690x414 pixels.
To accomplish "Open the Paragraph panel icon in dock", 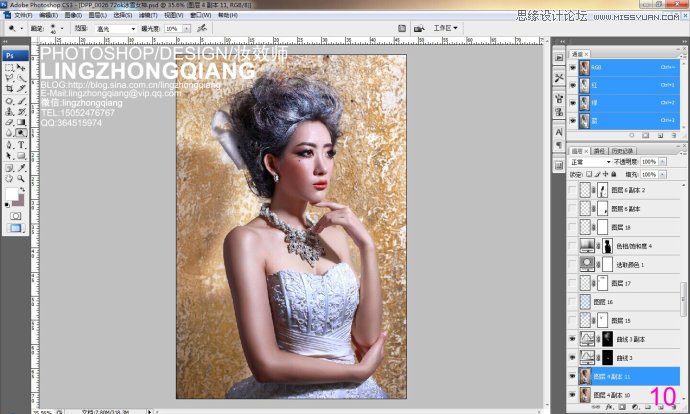I will tap(559, 145).
